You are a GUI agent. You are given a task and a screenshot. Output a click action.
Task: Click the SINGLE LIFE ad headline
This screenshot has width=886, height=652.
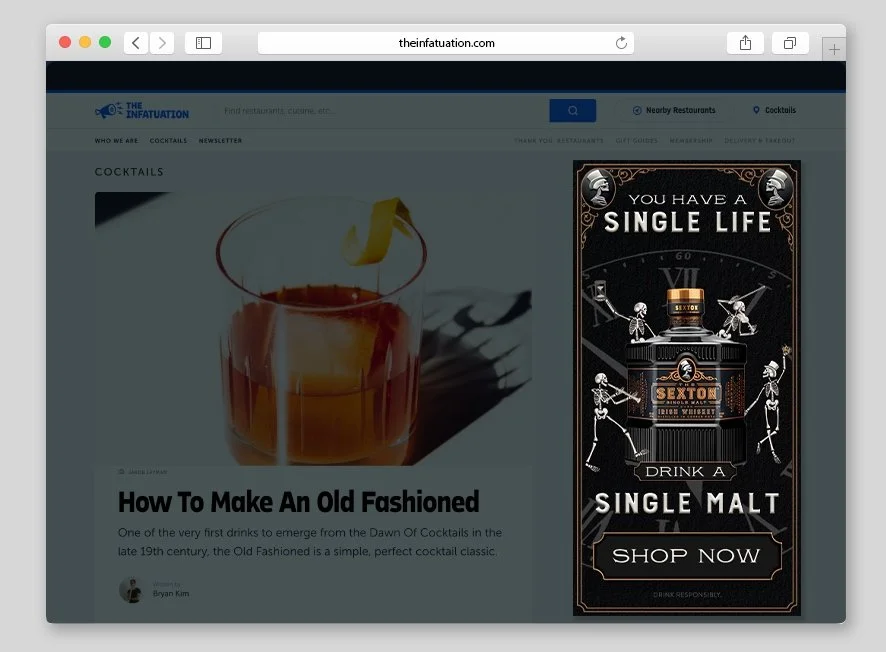coord(687,222)
